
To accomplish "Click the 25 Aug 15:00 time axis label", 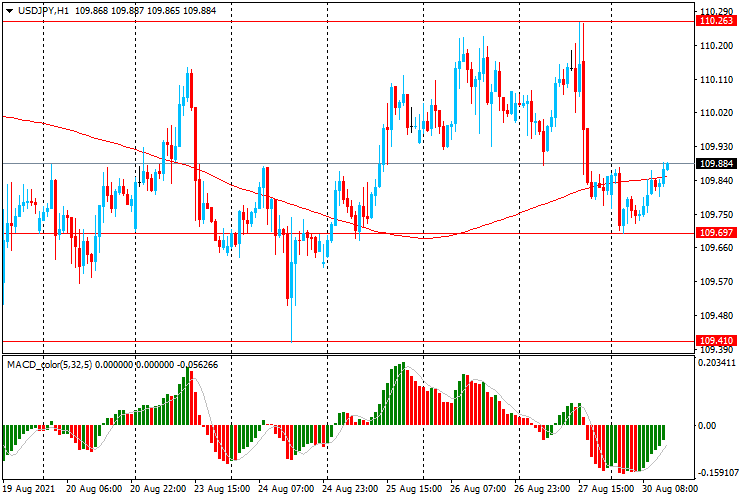I will [x=414, y=489].
